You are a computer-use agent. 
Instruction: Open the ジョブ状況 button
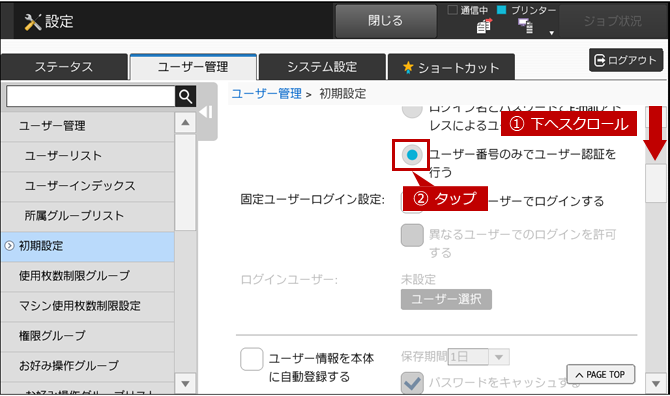click(x=612, y=21)
